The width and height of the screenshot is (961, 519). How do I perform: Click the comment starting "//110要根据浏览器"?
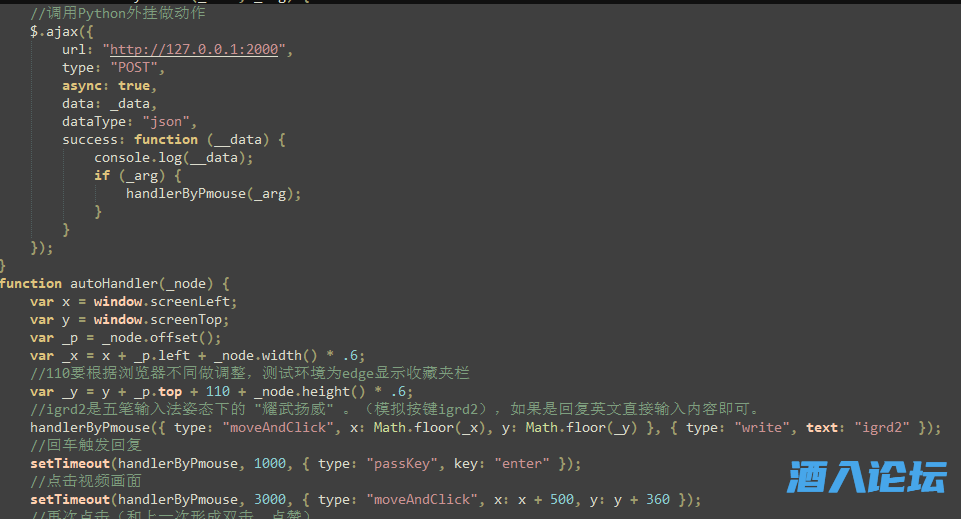[x=250, y=373]
